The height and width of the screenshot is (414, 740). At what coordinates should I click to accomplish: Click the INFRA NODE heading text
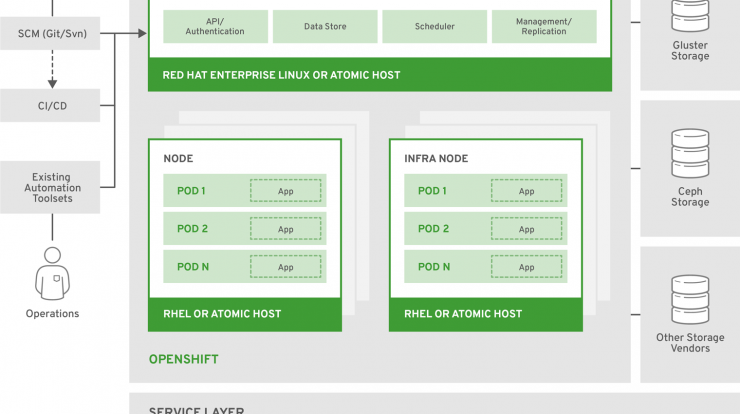(x=436, y=159)
